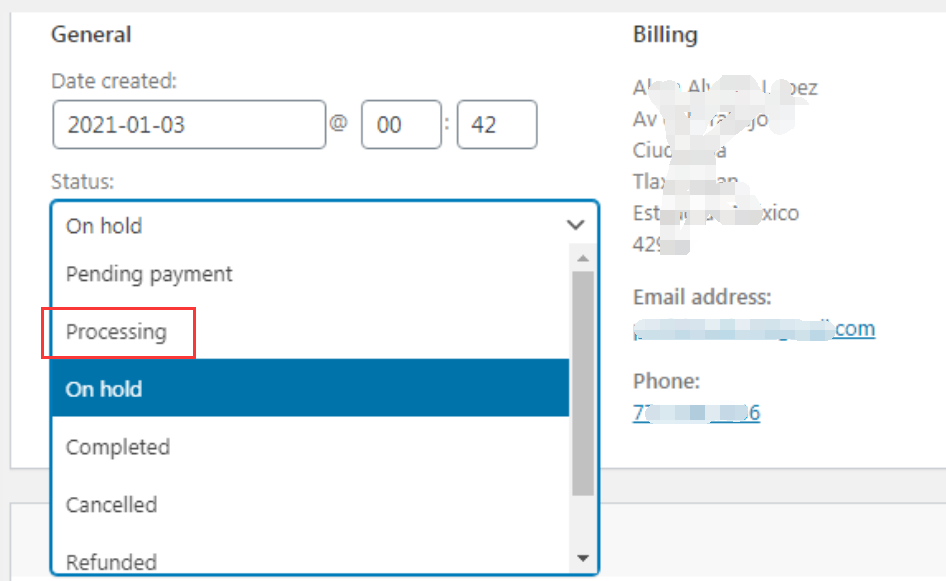
Task: Choose Refunded from status list
Action: click(310, 560)
